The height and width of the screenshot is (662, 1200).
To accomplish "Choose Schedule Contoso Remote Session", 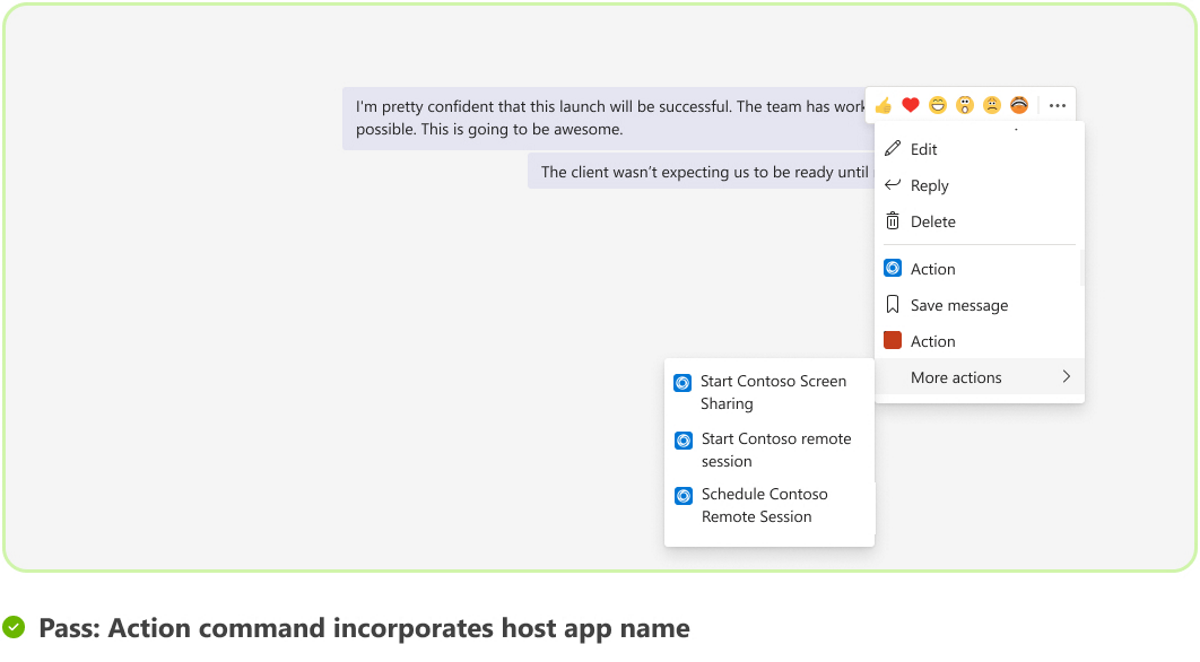I will 764,505.
